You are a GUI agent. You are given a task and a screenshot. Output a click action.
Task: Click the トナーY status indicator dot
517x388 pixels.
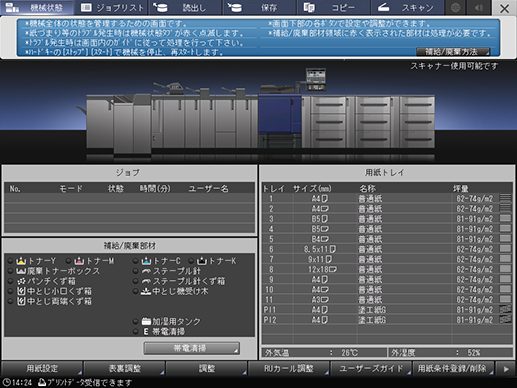click(10, 261)
